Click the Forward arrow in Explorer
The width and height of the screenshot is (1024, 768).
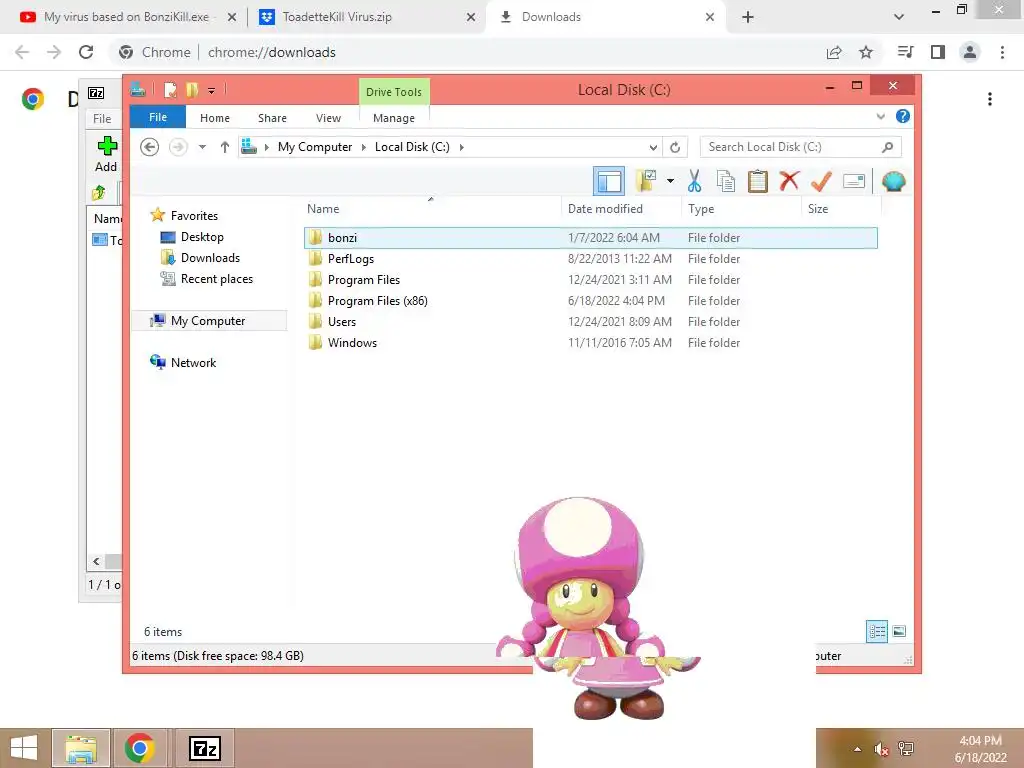click(178, 147)
